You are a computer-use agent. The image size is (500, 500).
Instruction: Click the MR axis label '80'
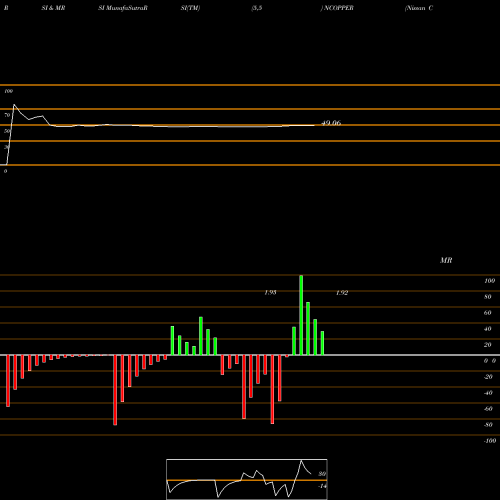[x=488, y=297]
